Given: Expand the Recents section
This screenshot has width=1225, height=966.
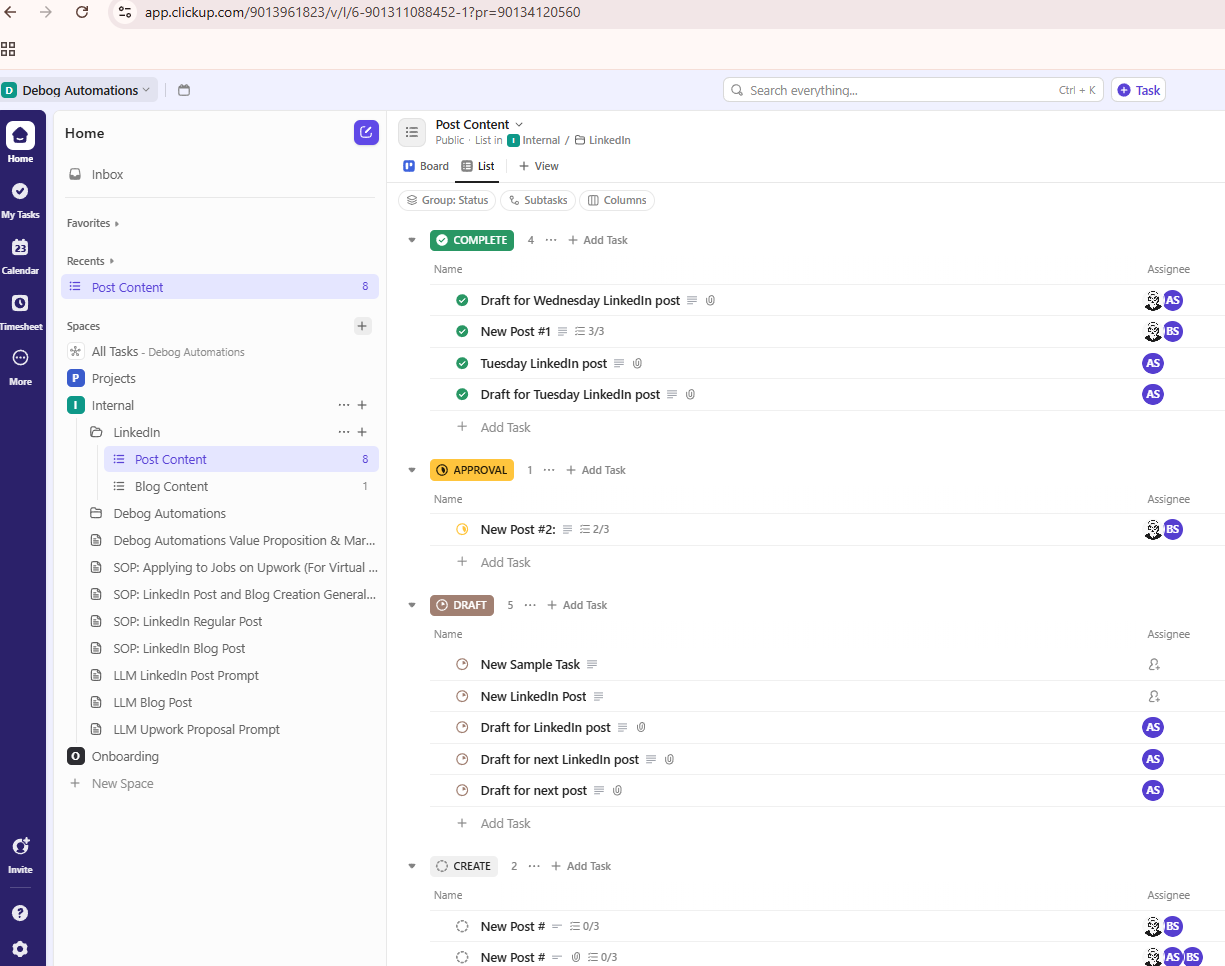Looking at the screenshot, I should 90,261.
